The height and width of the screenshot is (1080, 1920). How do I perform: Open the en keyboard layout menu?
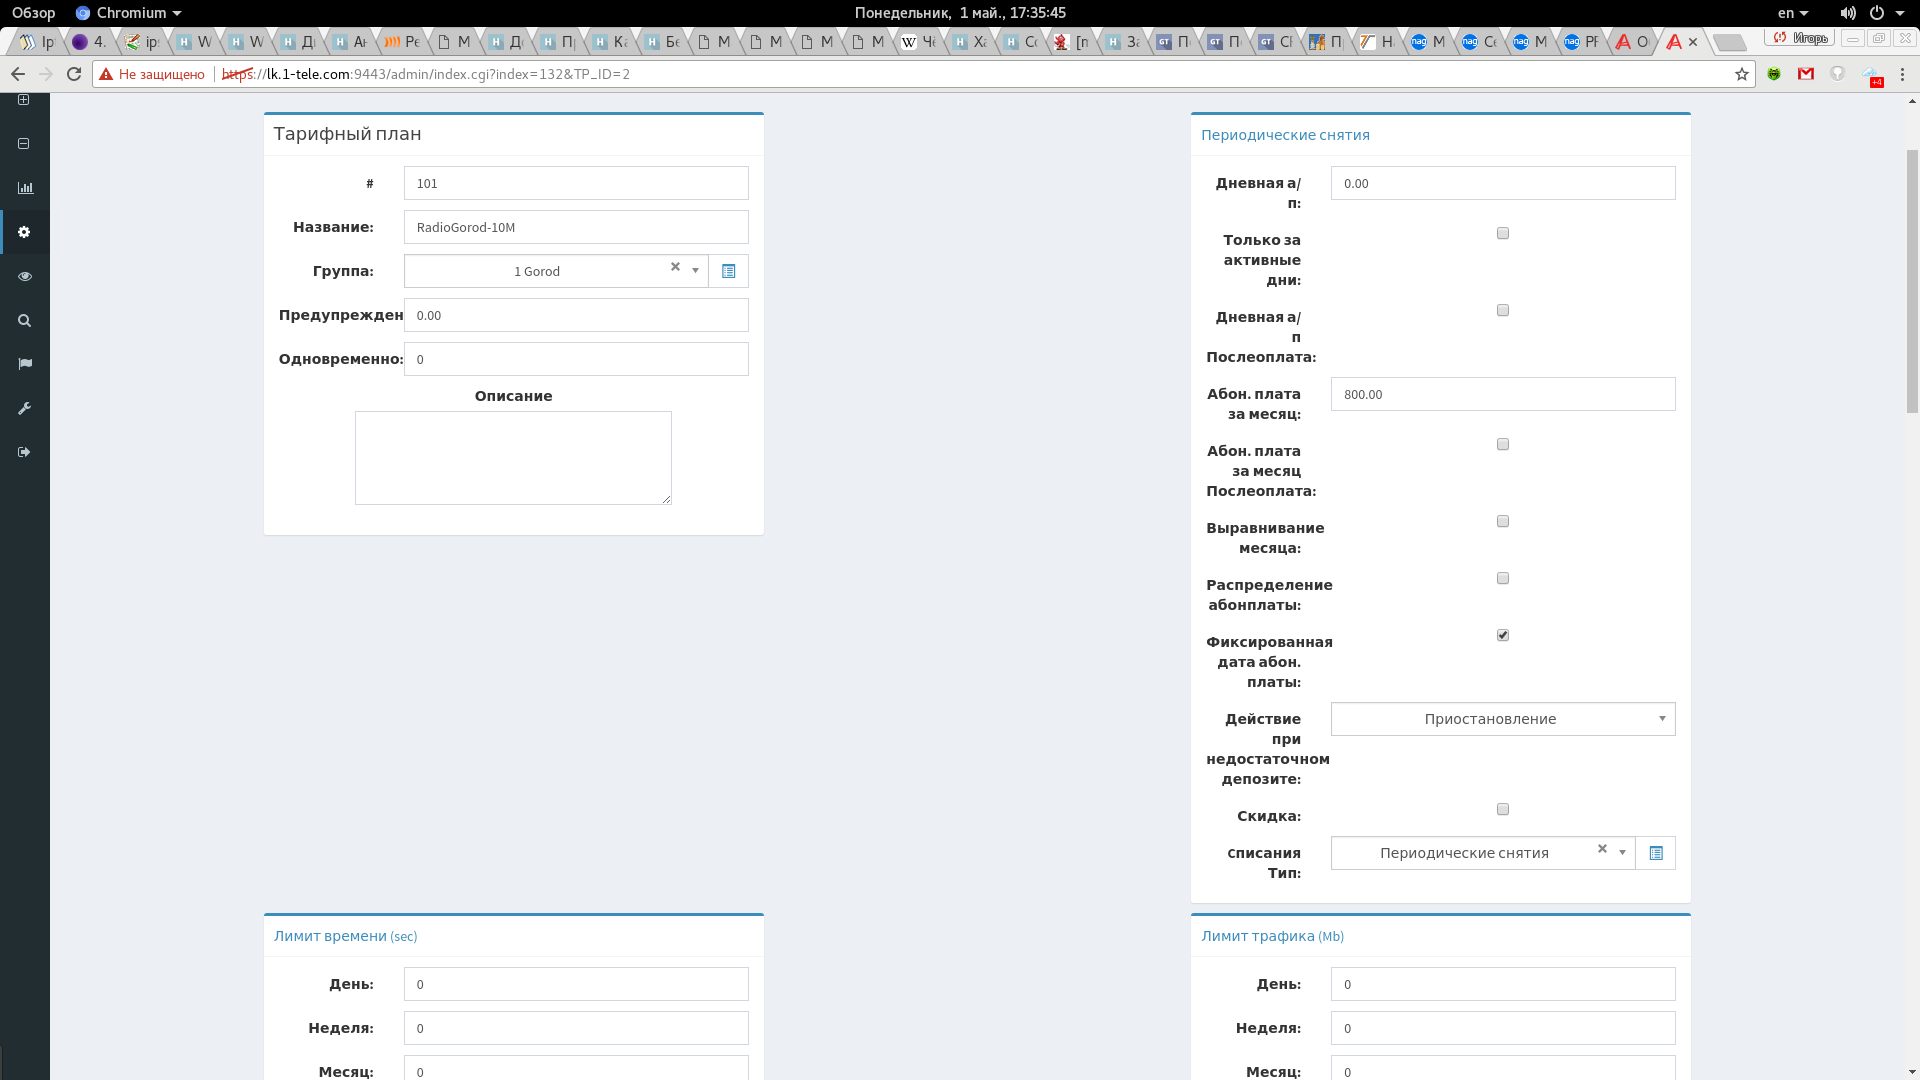coord(1792,13)
